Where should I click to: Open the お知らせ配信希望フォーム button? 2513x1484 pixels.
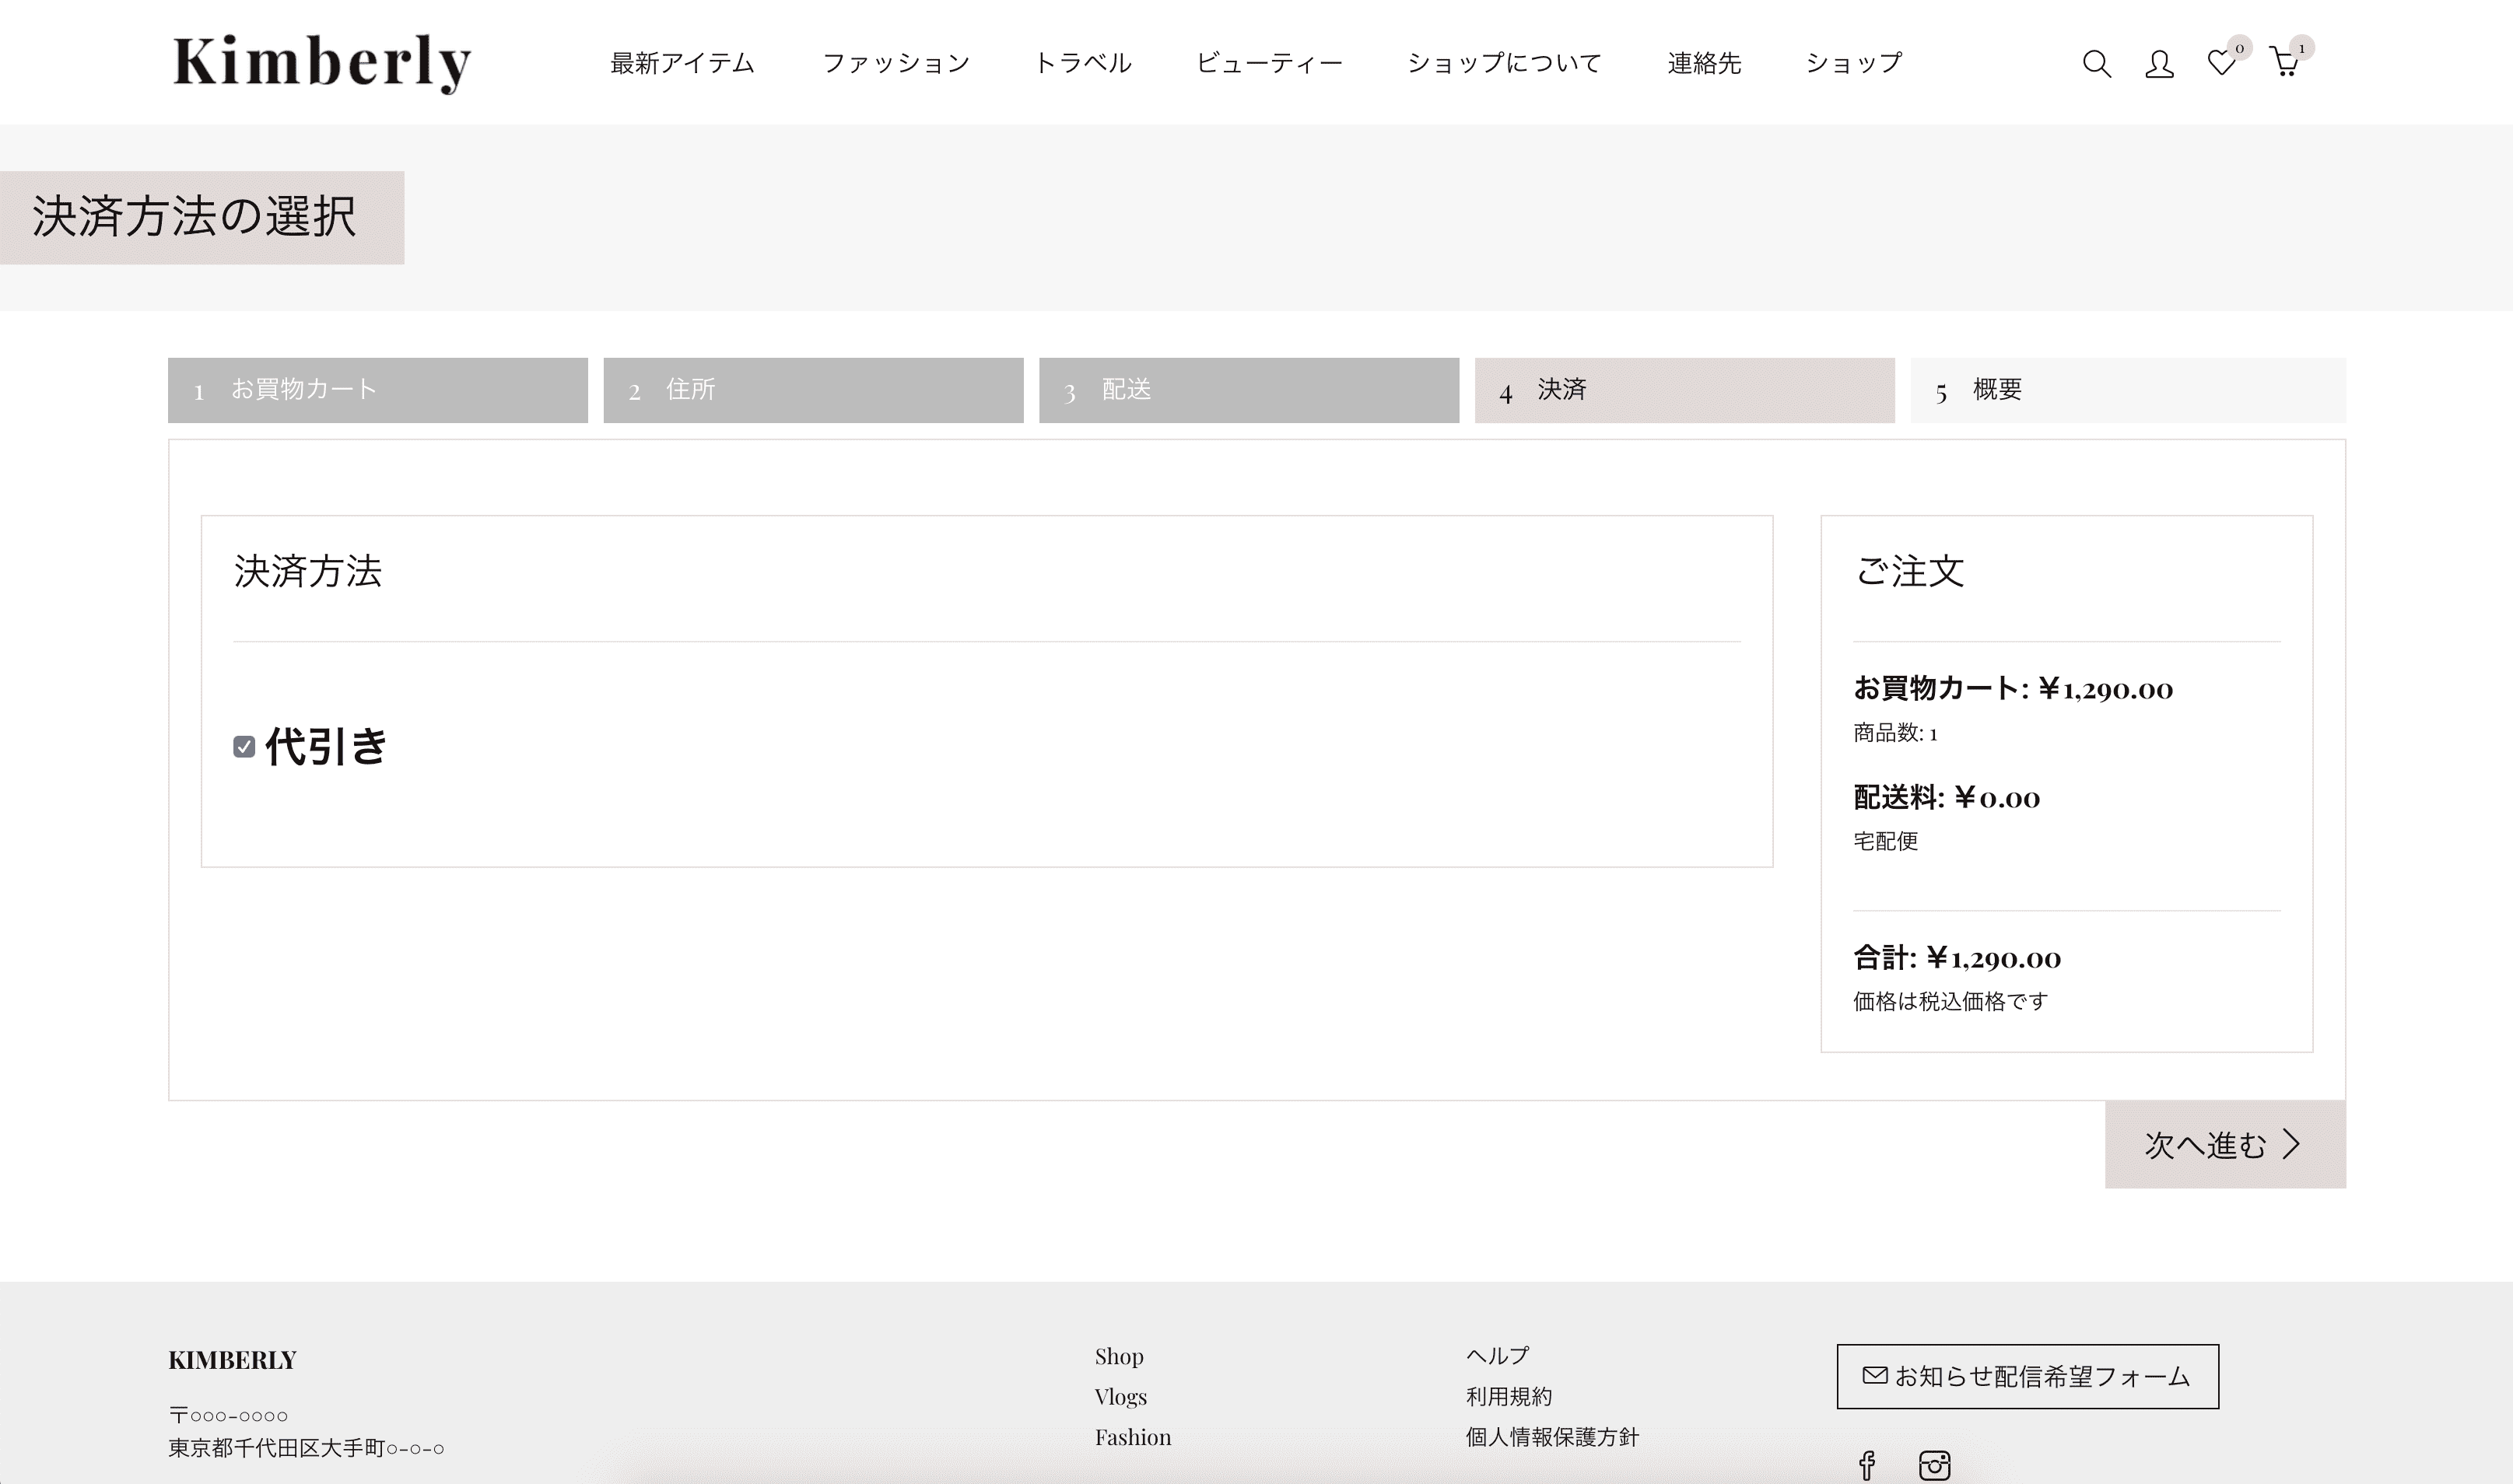2027,1376
